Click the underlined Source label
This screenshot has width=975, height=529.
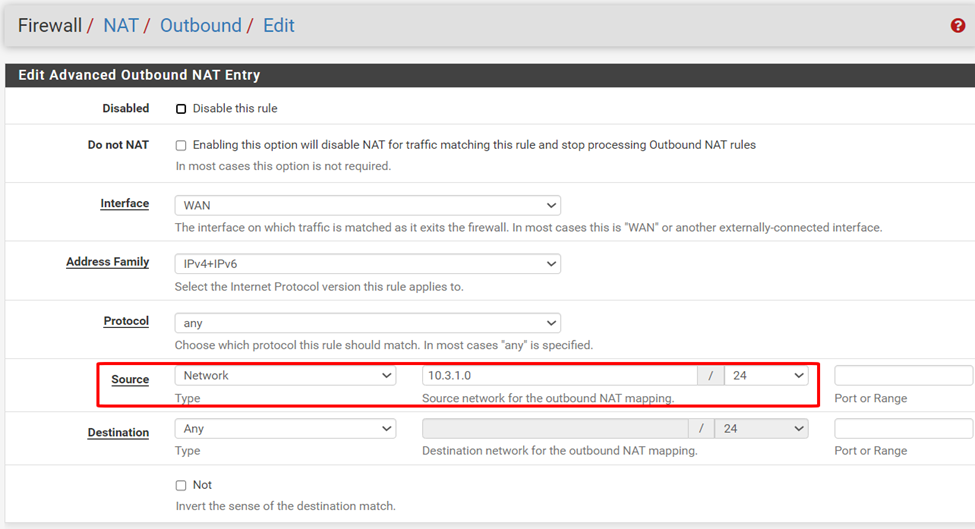pos(130,380)
